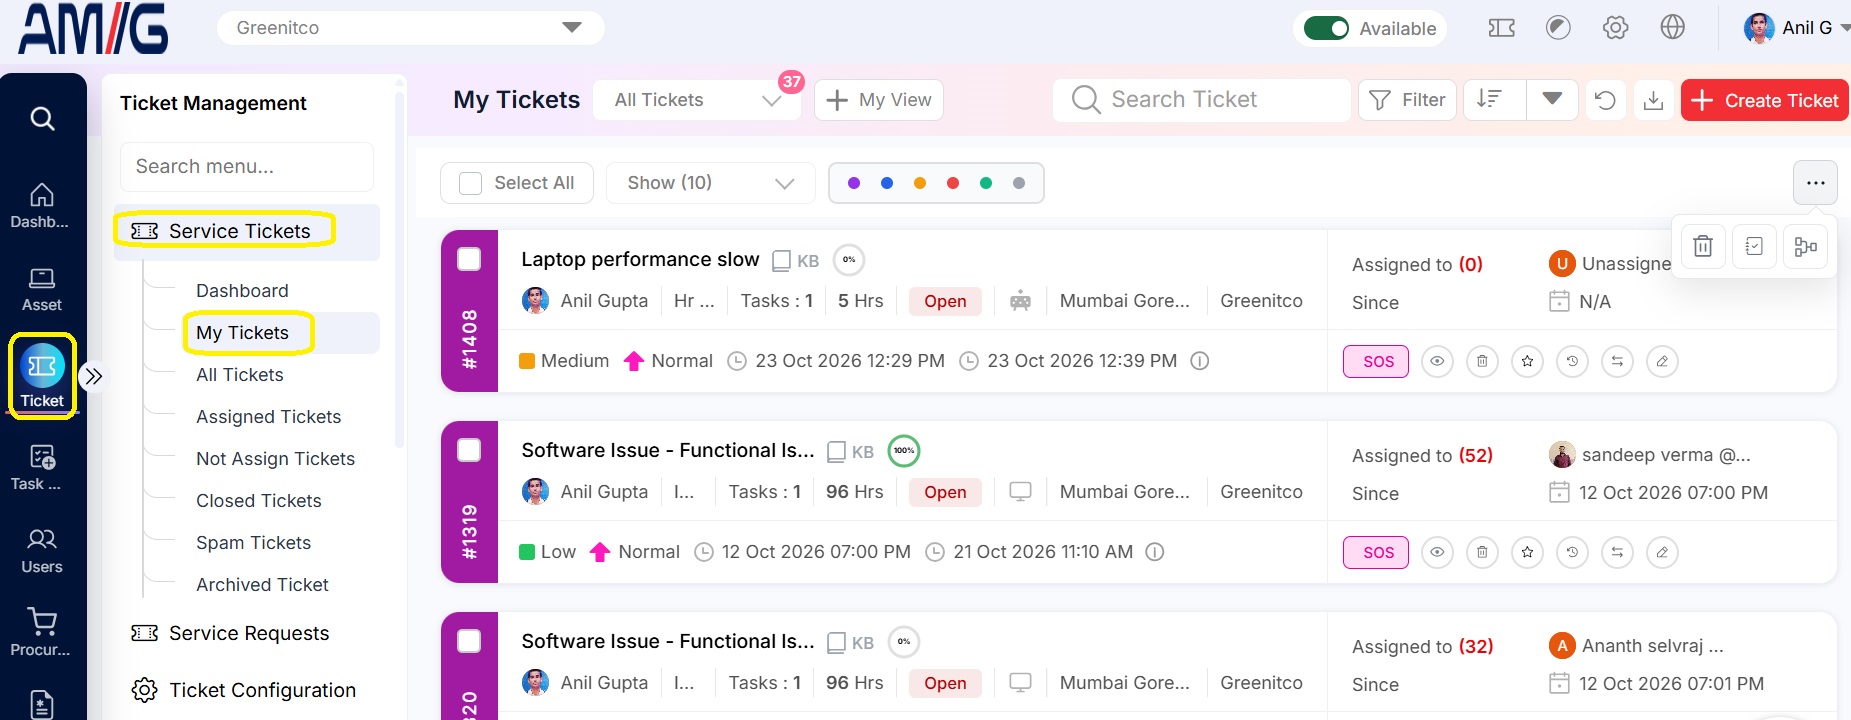
Task: Delete ticket #1408 using its trash icon
Action: pos(1482,361)
